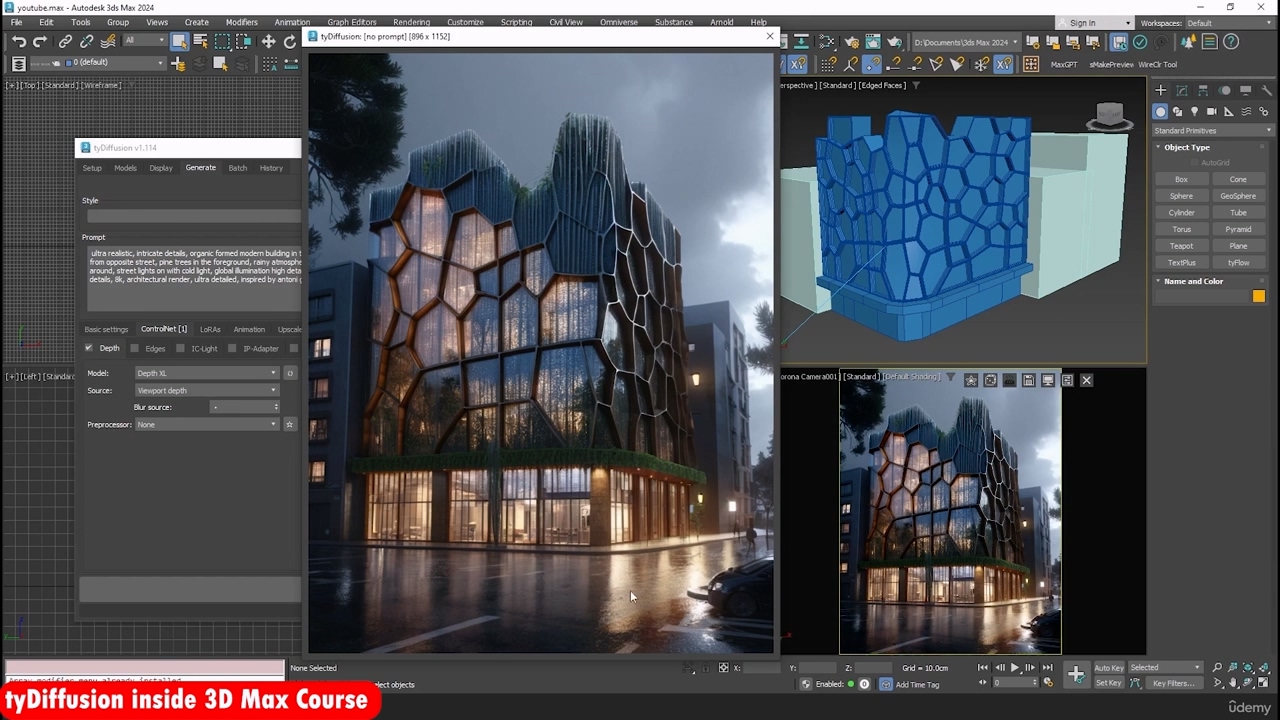Choose the Cameras category icon
This screenshot has width=1280, height=720.
[1212, 112]
